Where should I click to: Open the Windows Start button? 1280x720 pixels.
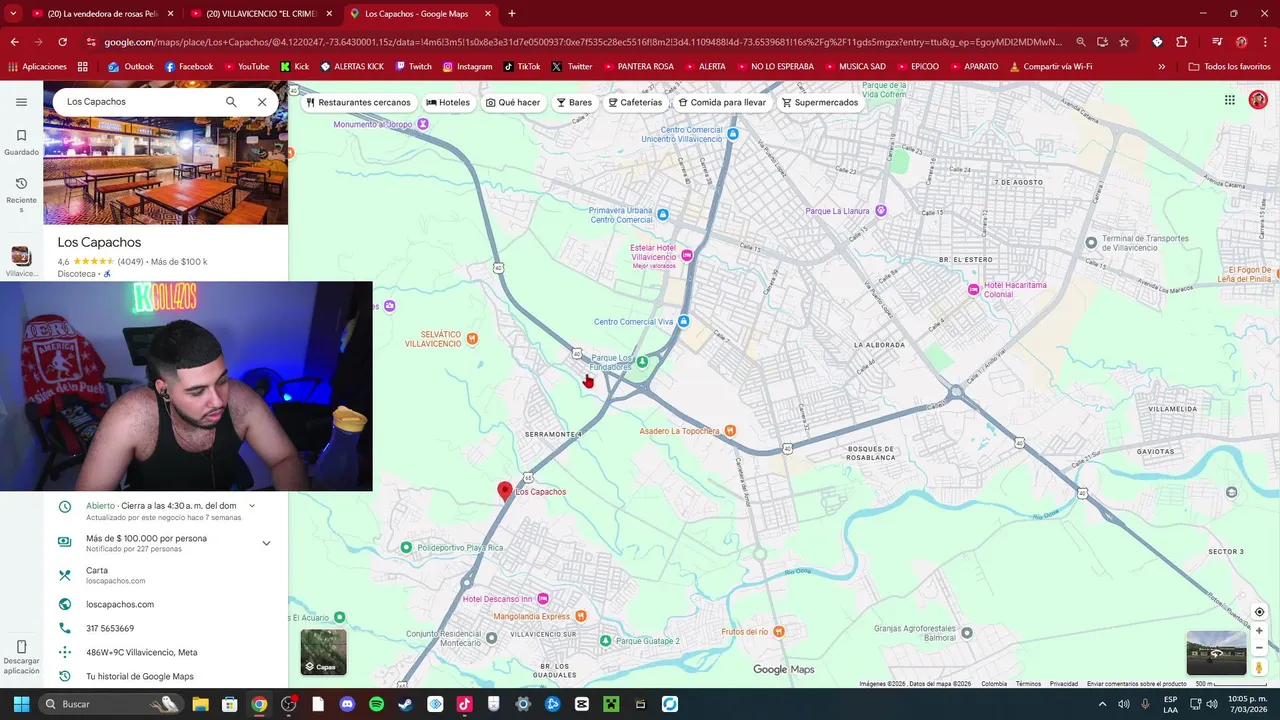coord(21,704)
